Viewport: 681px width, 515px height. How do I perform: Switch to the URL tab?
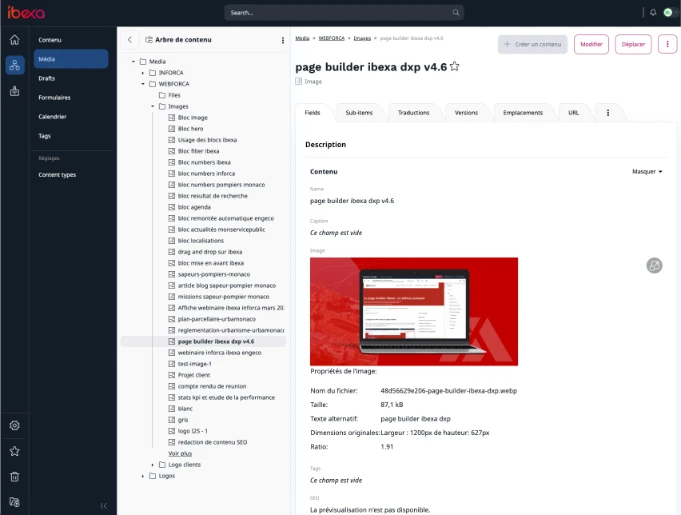tap(573, 112)
